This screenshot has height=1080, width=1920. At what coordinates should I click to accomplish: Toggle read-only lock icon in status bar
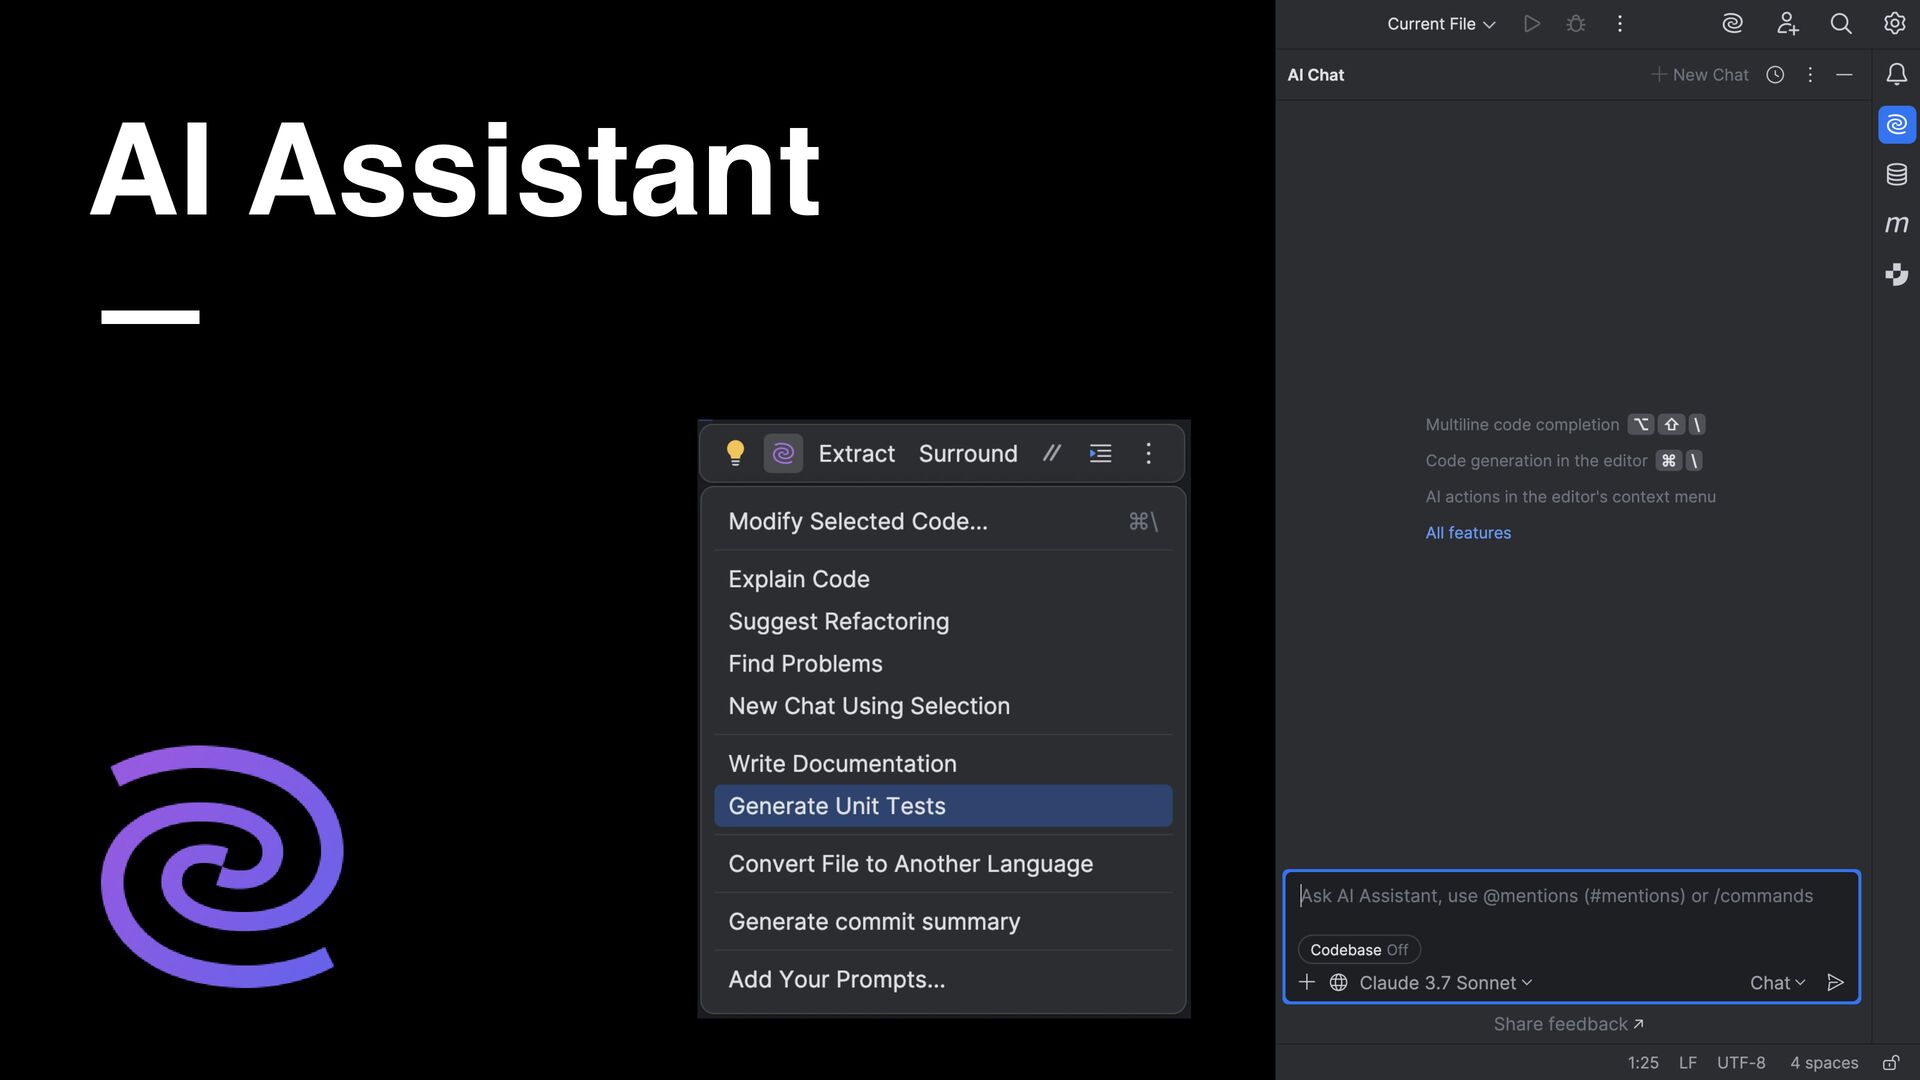(x=1890, y=1063)
